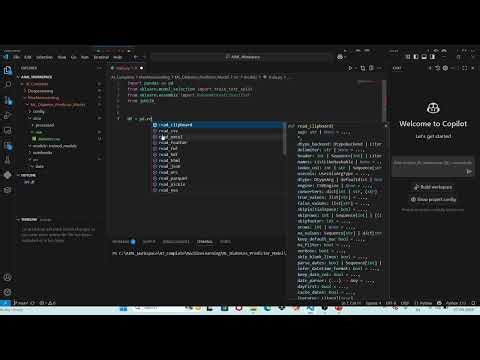Expand the config folder
The height and width of the screenshot is (360, 480).
click(x=38, y=111)
